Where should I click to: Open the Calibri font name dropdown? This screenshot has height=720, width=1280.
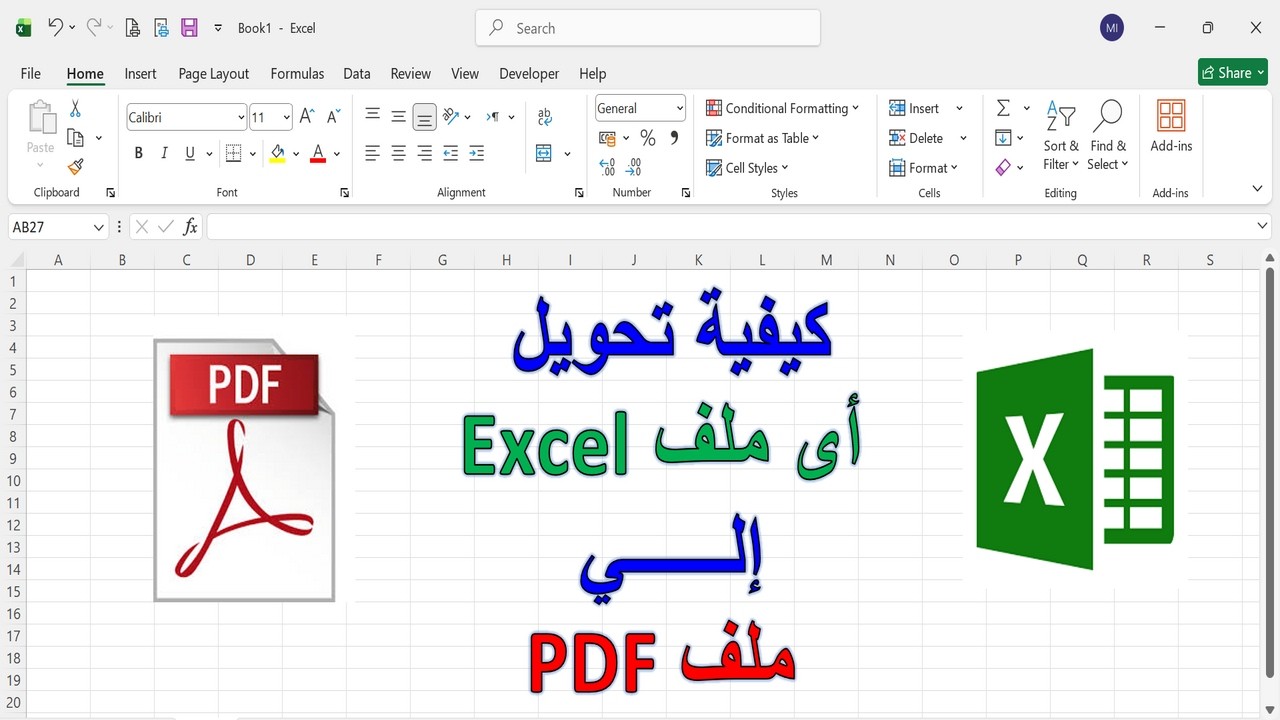coord(241,117)
